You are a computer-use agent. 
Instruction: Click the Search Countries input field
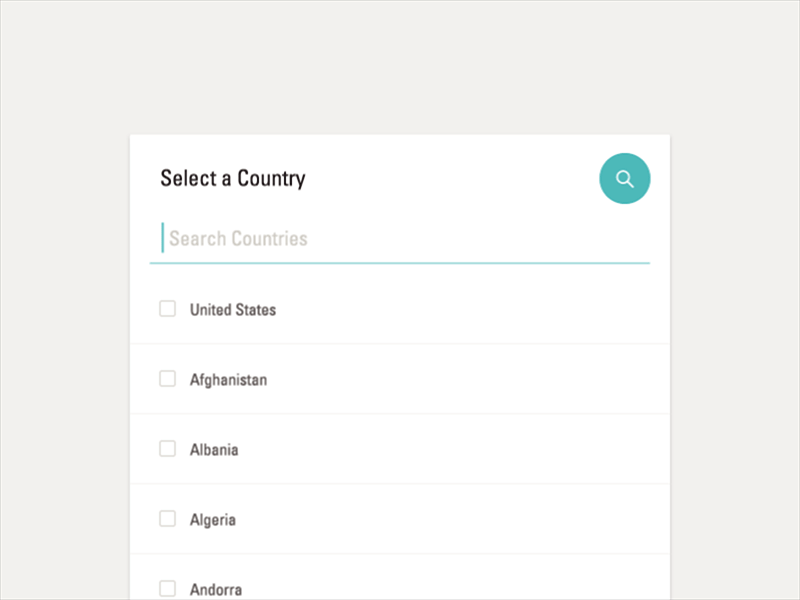point(400,239)
